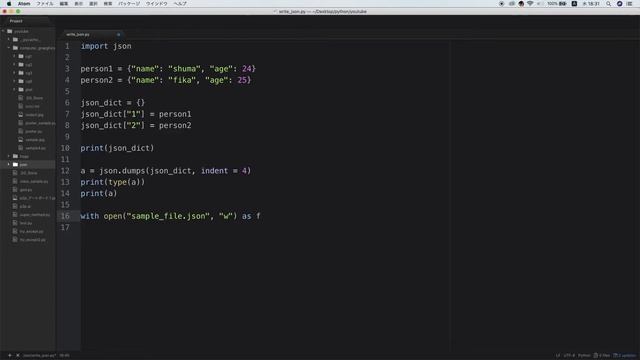Click 'indent' keyword argument on line 12

click(214, 171)
